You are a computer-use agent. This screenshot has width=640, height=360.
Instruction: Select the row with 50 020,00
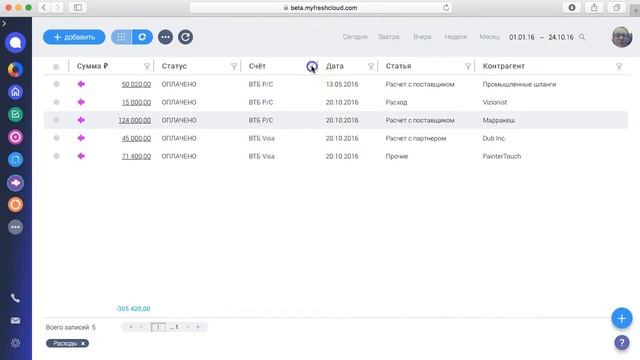tap(56, 84)
